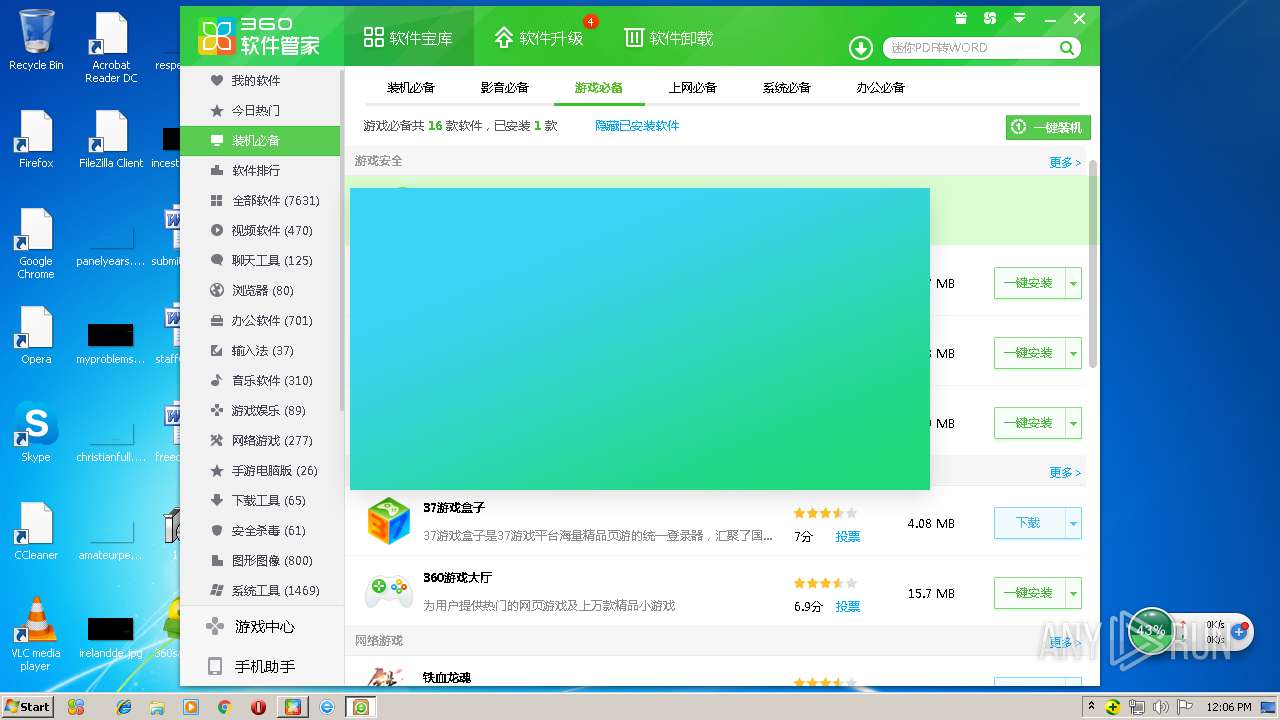Viewport: 1280px width, 720px height.
Task: Select 今日热门 in the sidebar
Action: pos(260,110)
